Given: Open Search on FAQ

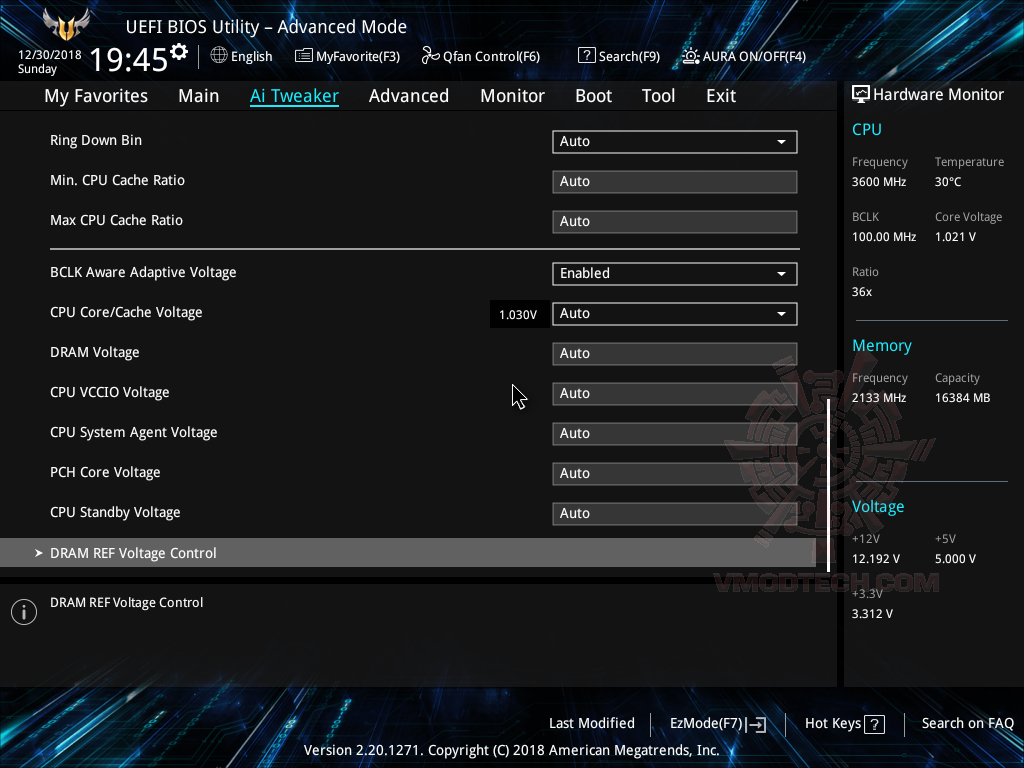Looking at the screenshot, I should [967, 723].
